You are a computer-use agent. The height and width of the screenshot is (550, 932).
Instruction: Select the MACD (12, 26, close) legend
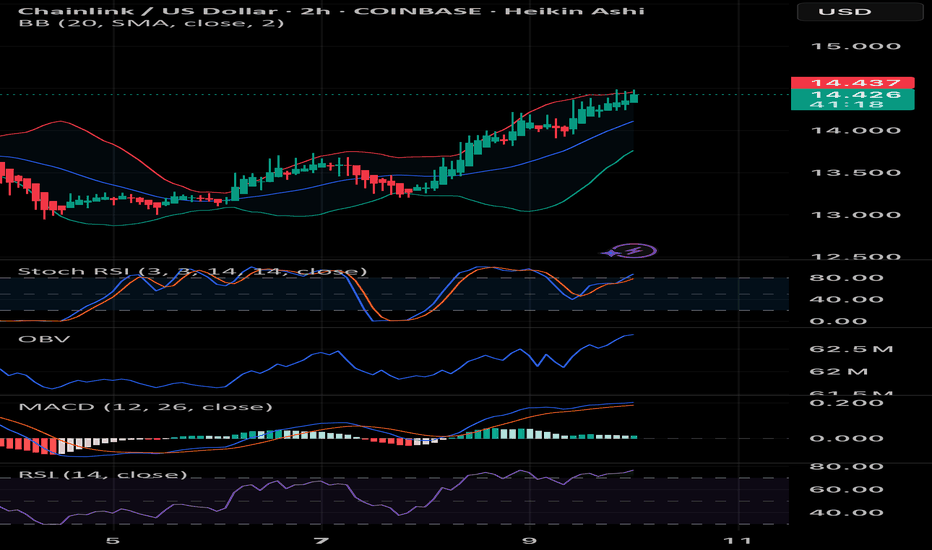[x=145, y=407]
